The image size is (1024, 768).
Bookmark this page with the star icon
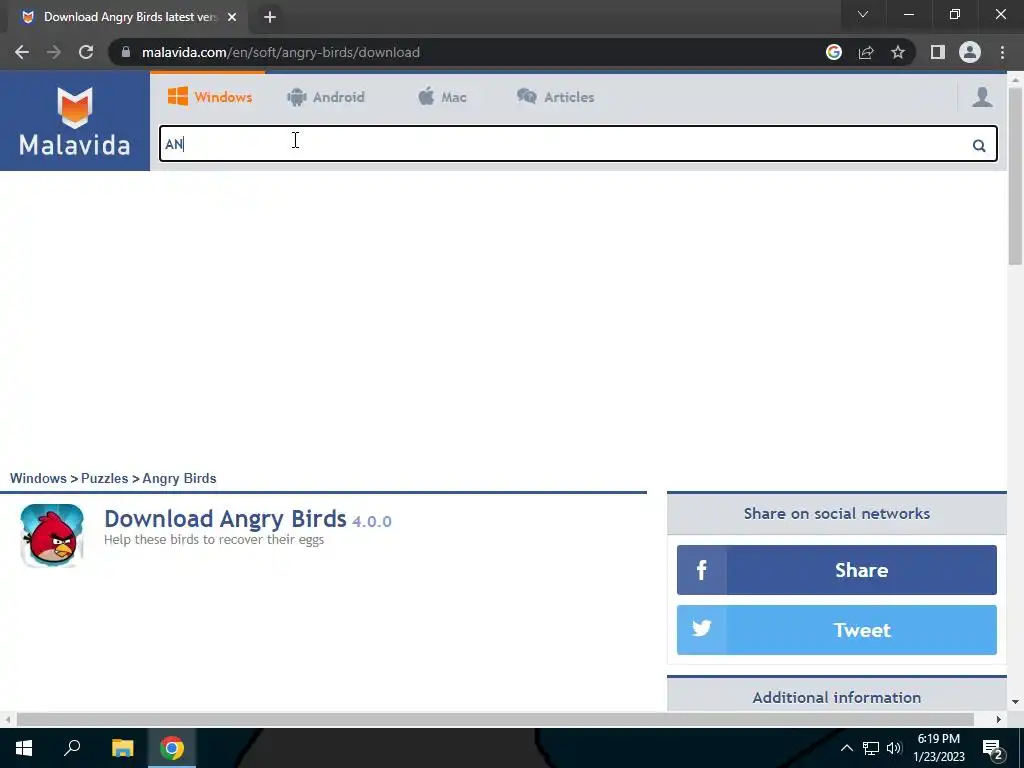(x=898, y=52)
